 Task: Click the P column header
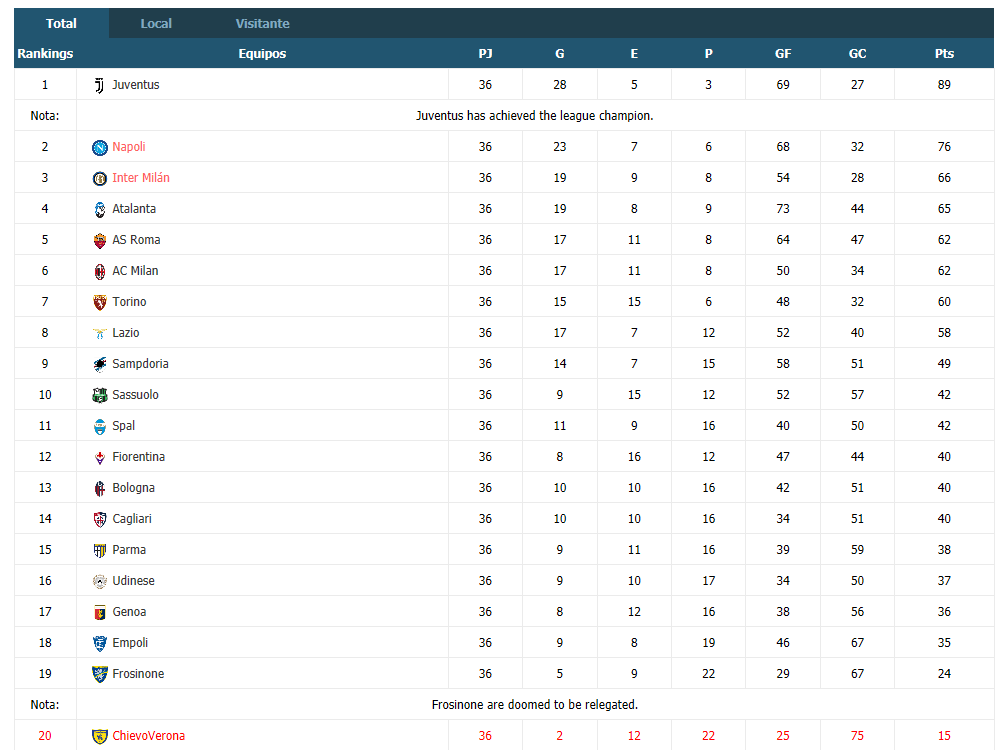708,54
